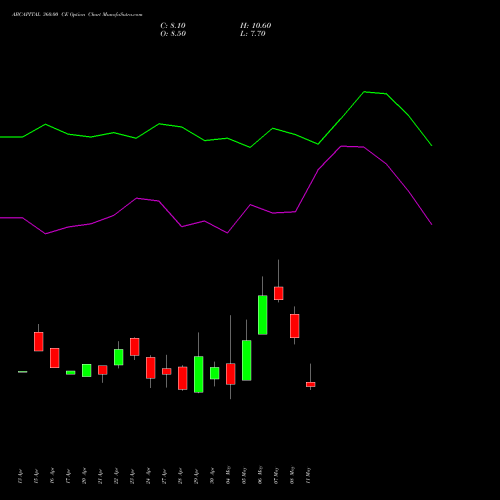The width and height of the screenshot is (500, 500).
Task: Click the 08 May date label
Action: [x=292, y=475]
